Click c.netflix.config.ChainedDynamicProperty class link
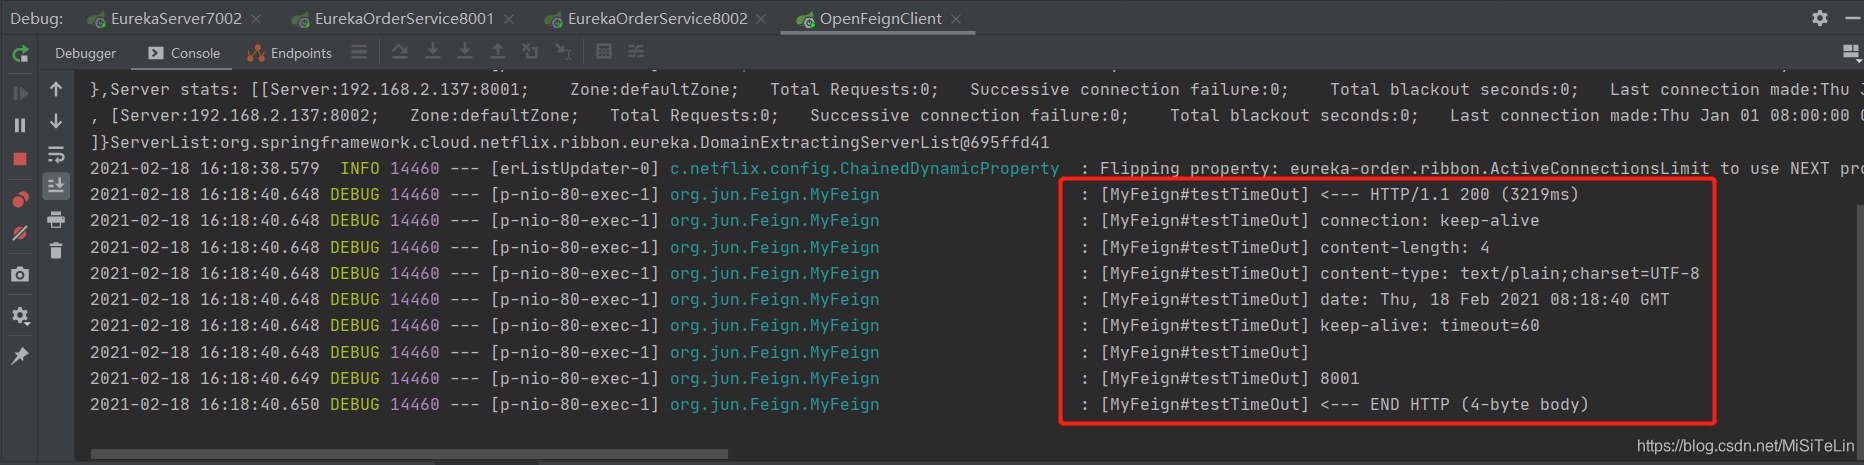 (864, 169)
